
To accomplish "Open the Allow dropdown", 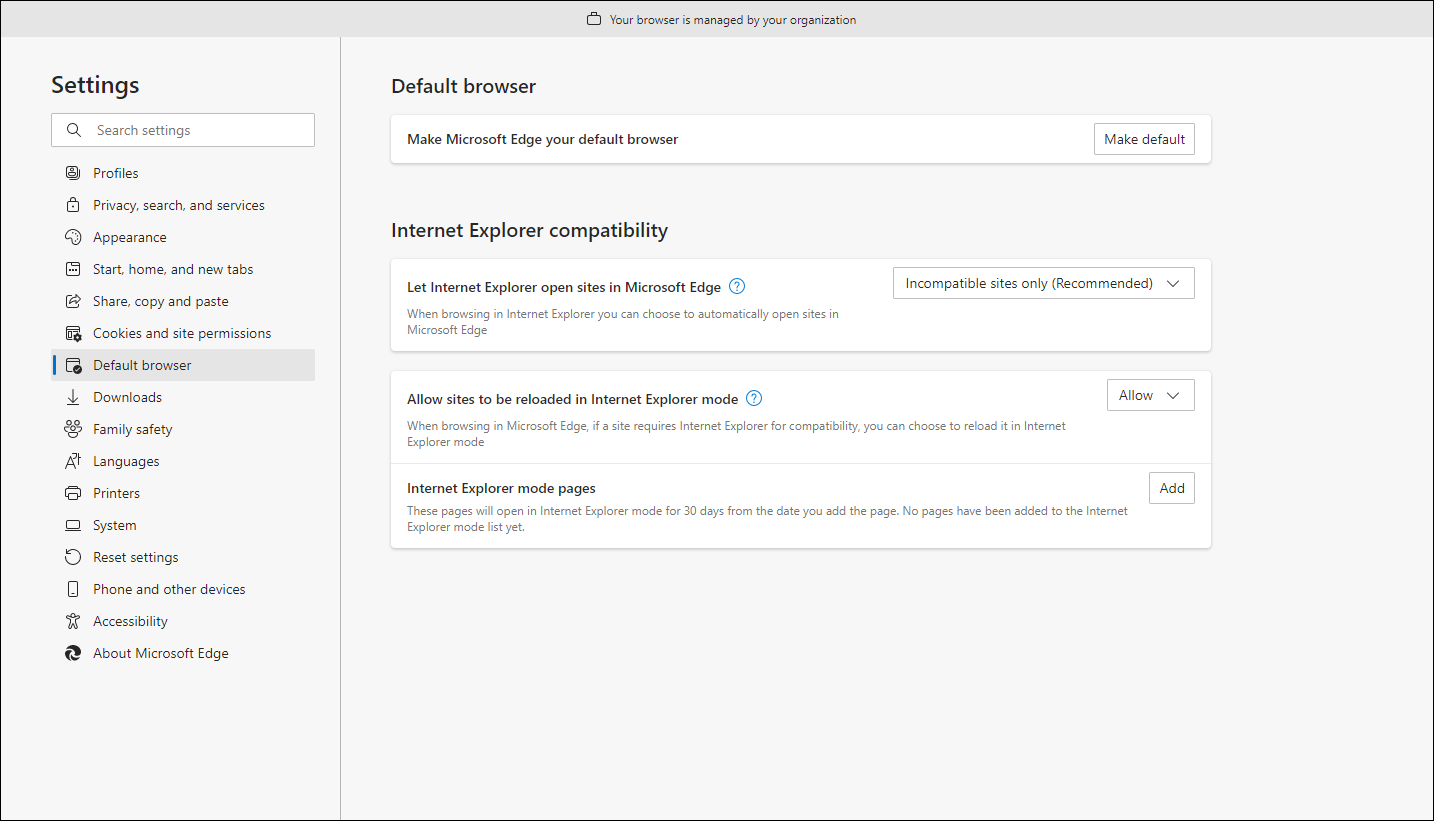I will pos(1150,394).
